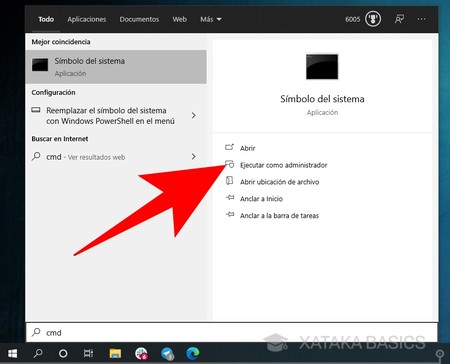Click the magnifier icon in the search box
The image size is (450, 364).
click(x=36, y=332)
